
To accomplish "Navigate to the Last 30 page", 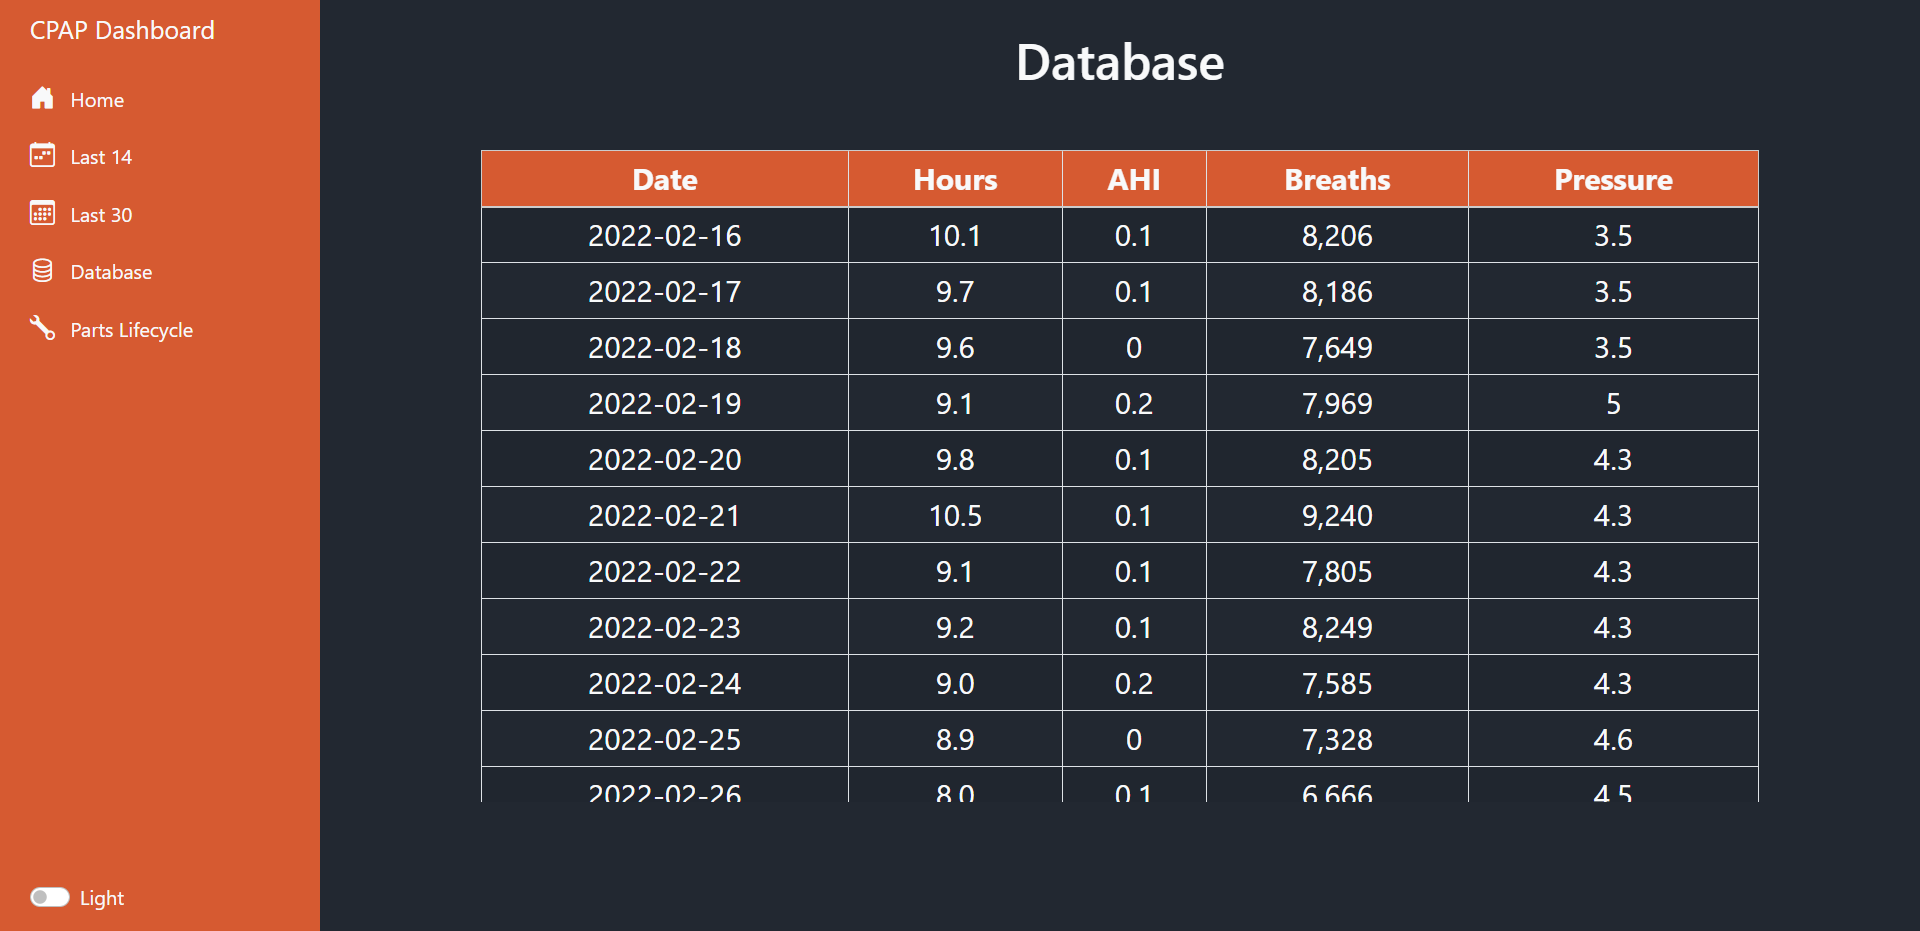I will [x=101, y=214].
